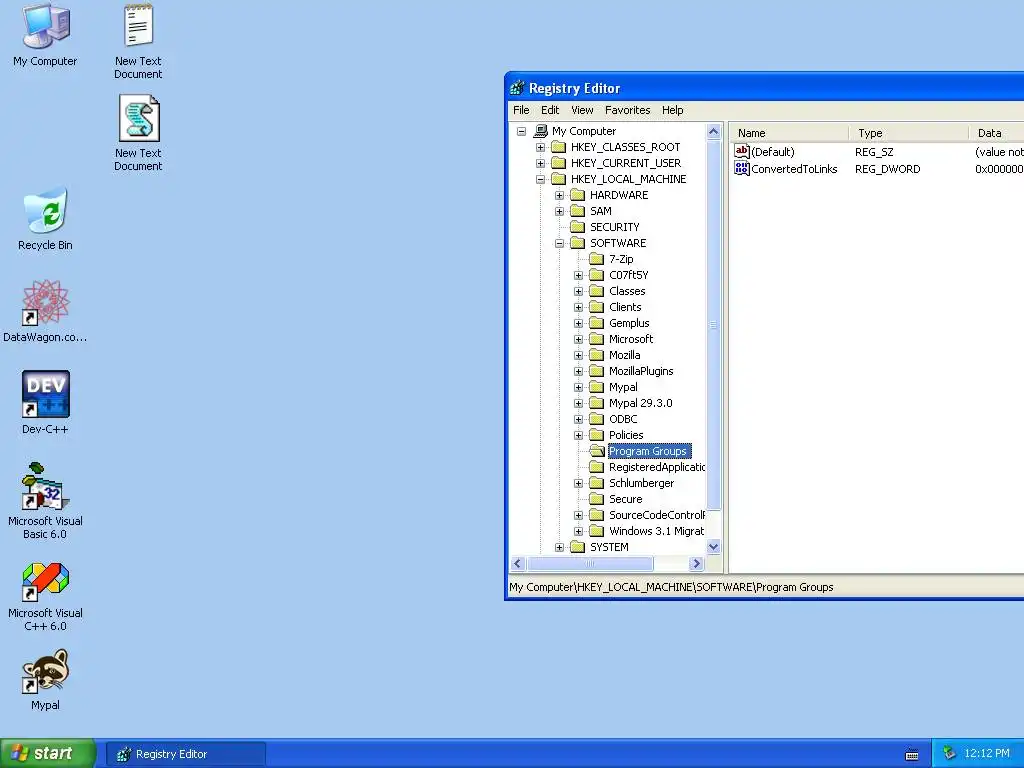Select the Mypal raccoon desktop shortcut
This screenshot has height=768, width=1024.
45,671
